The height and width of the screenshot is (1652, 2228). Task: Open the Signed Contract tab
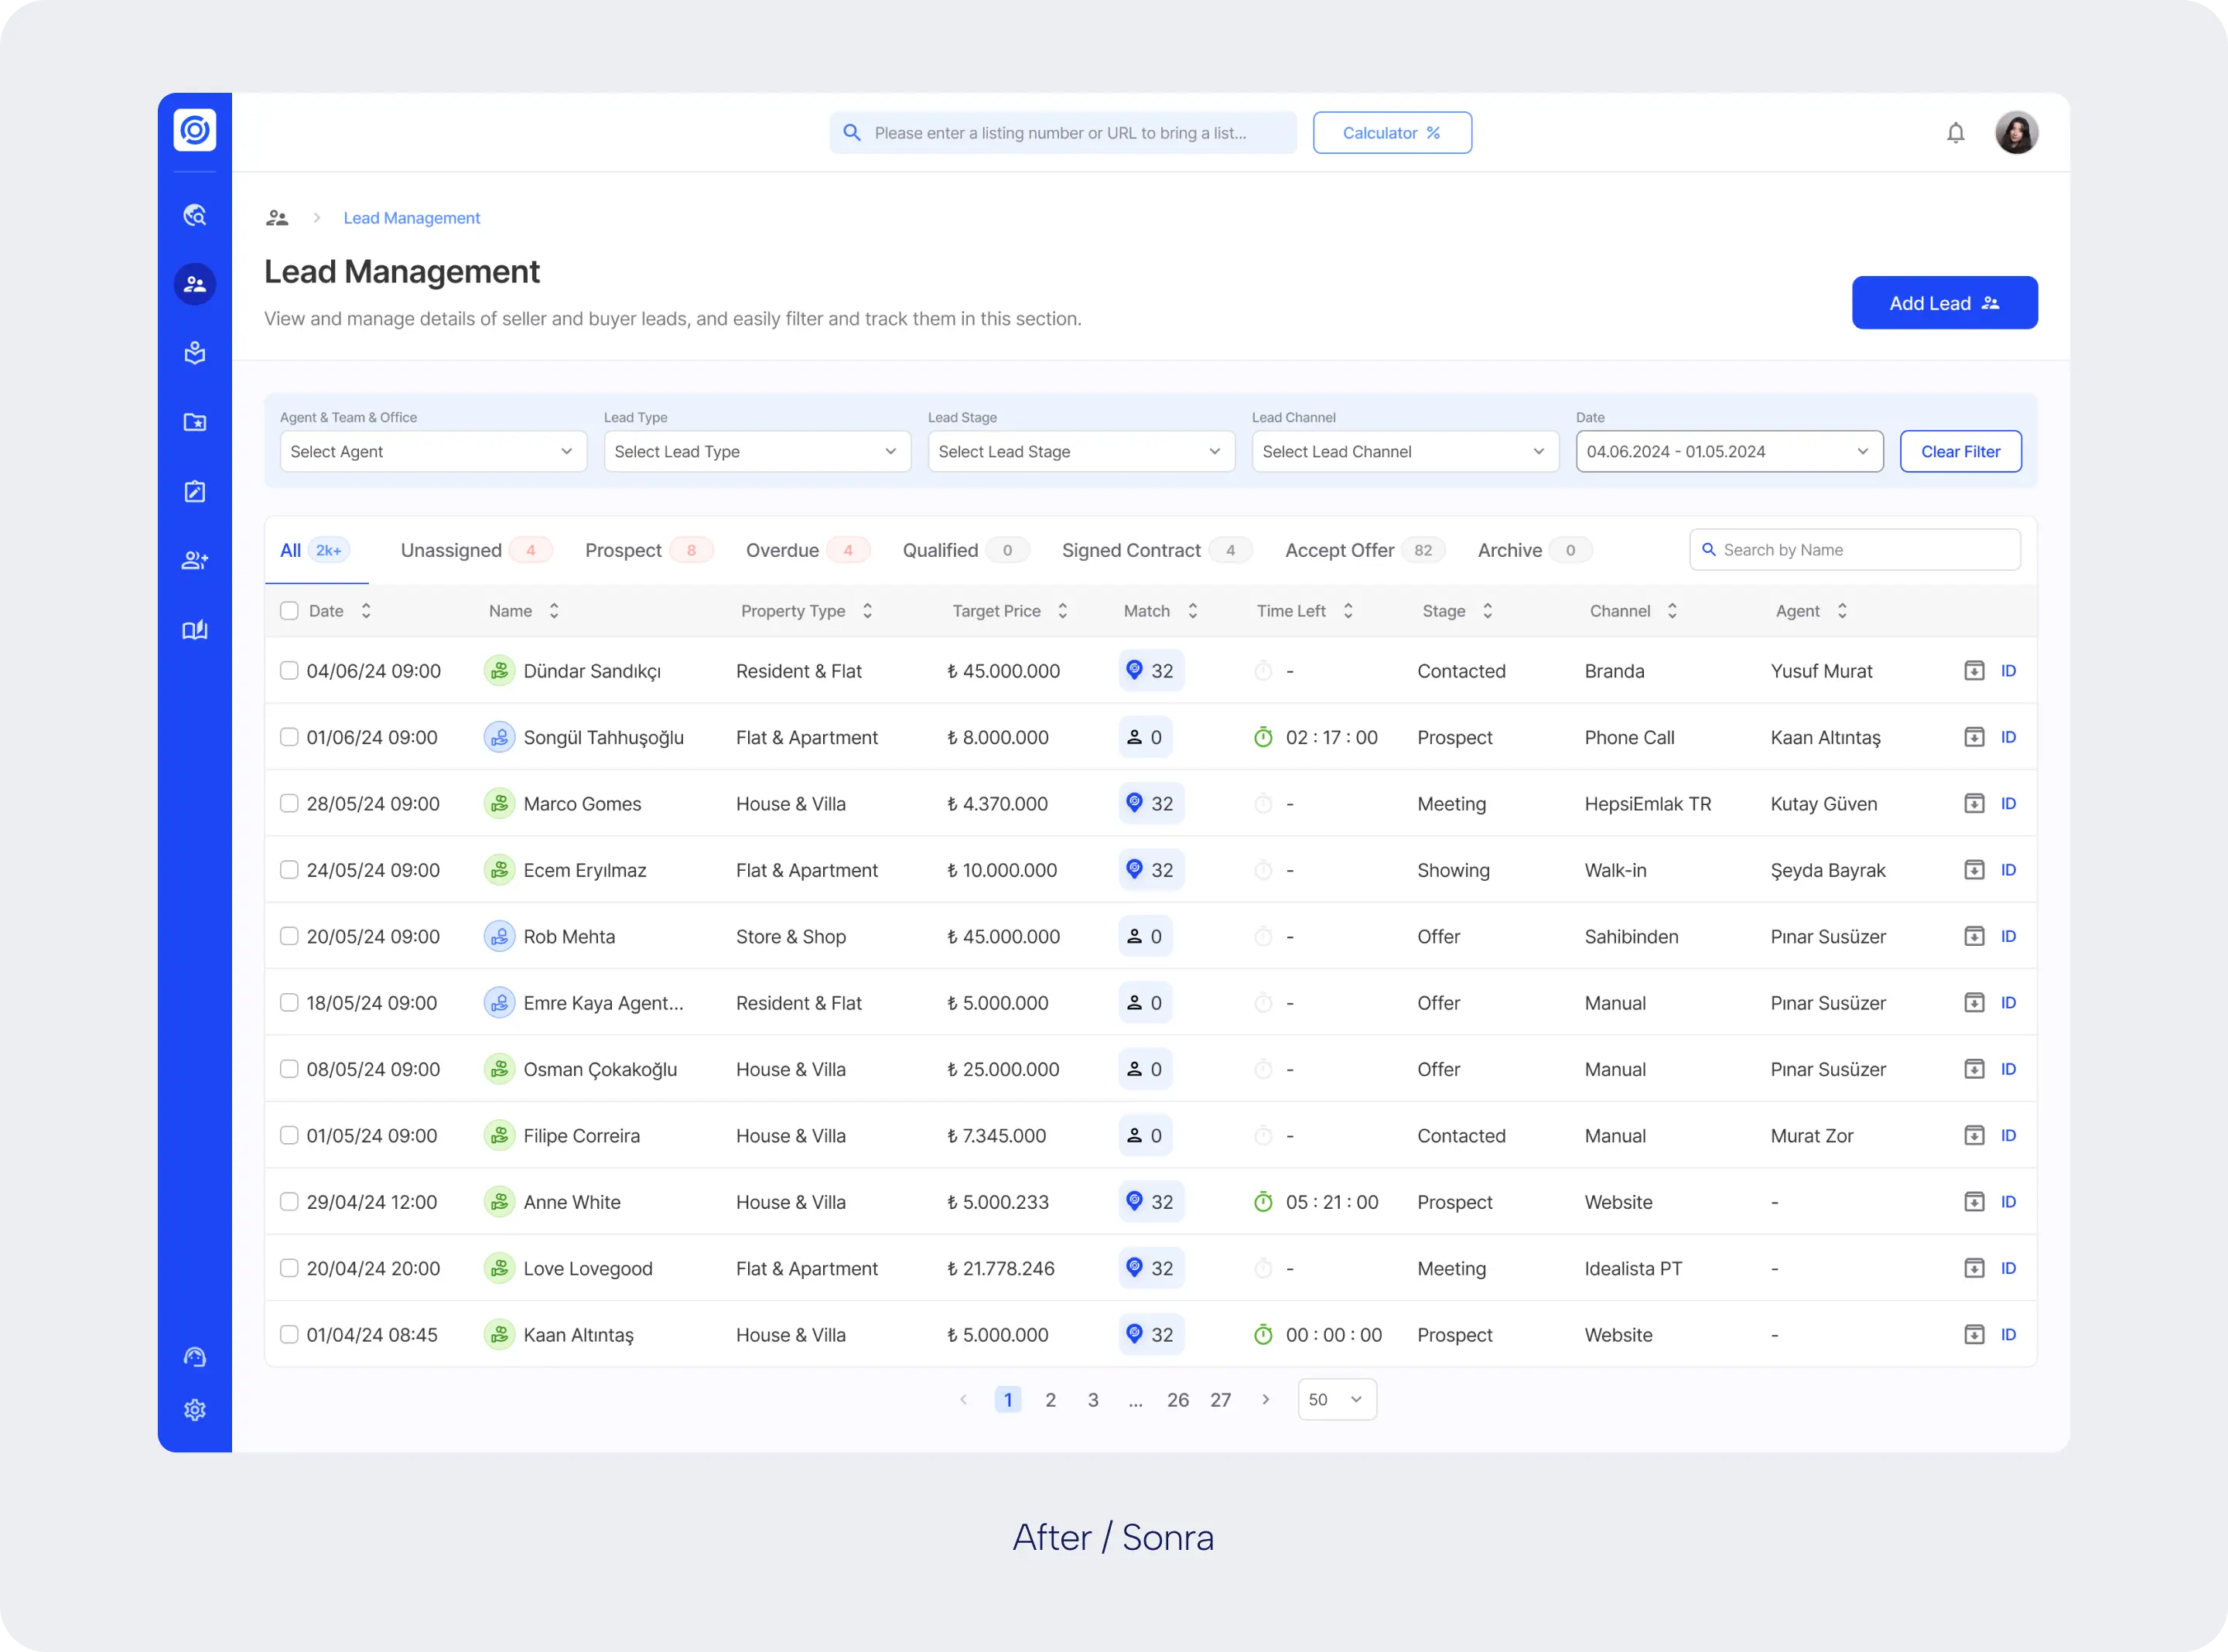tap(1131, 550)
